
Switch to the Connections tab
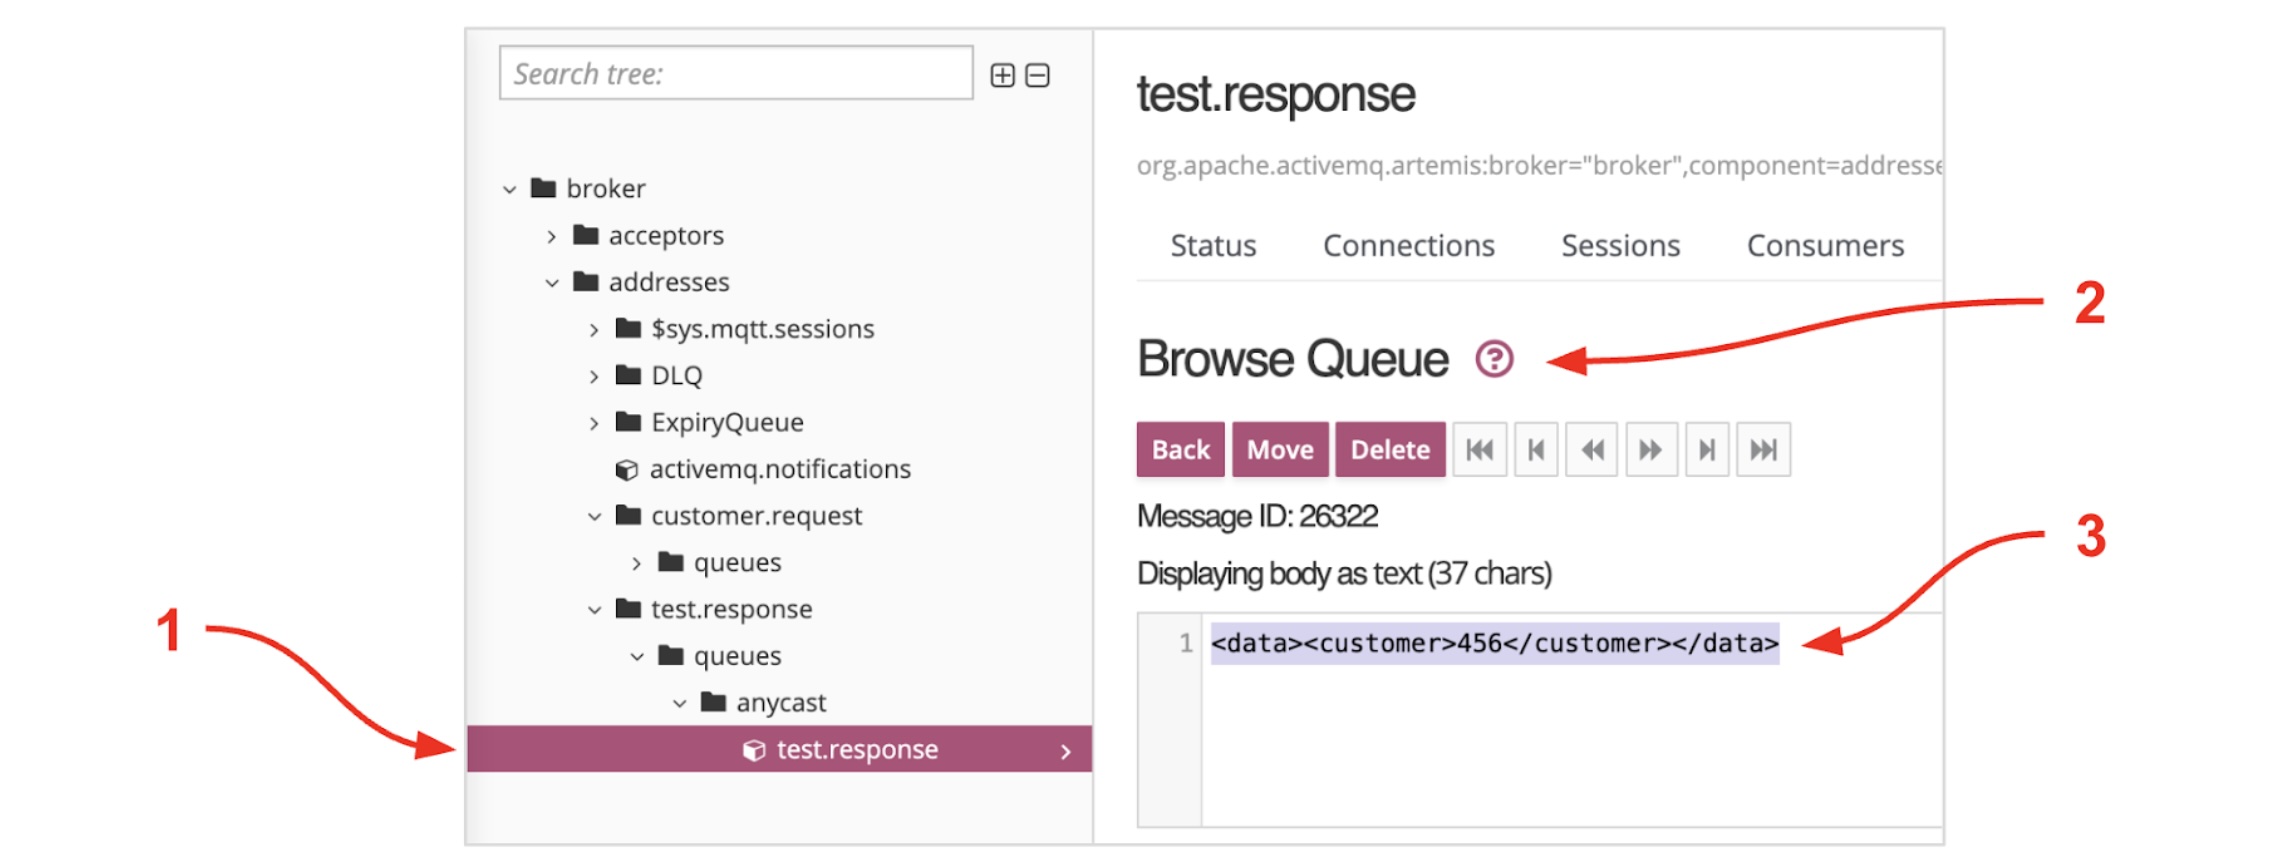click(1408, 246)
